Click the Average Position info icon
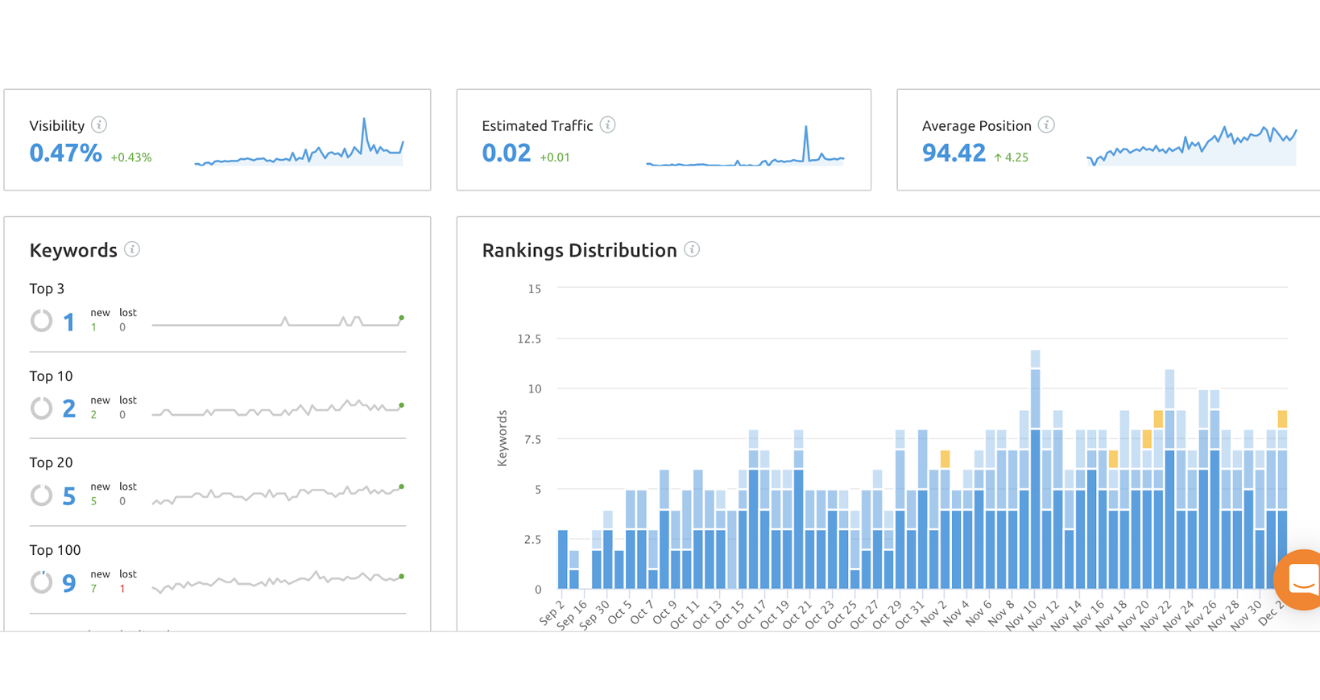This screenshot has width=1320, height=700. 1046,125
